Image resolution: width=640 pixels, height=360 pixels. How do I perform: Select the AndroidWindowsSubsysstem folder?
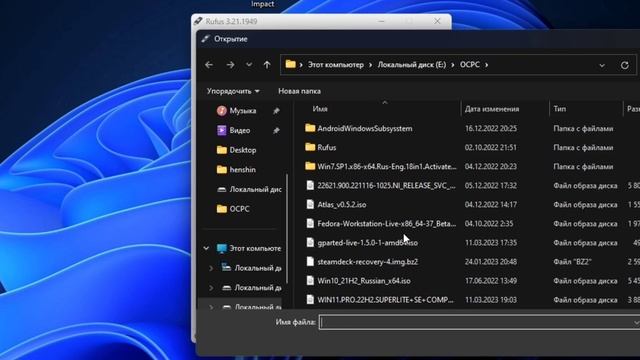point(364,128)
